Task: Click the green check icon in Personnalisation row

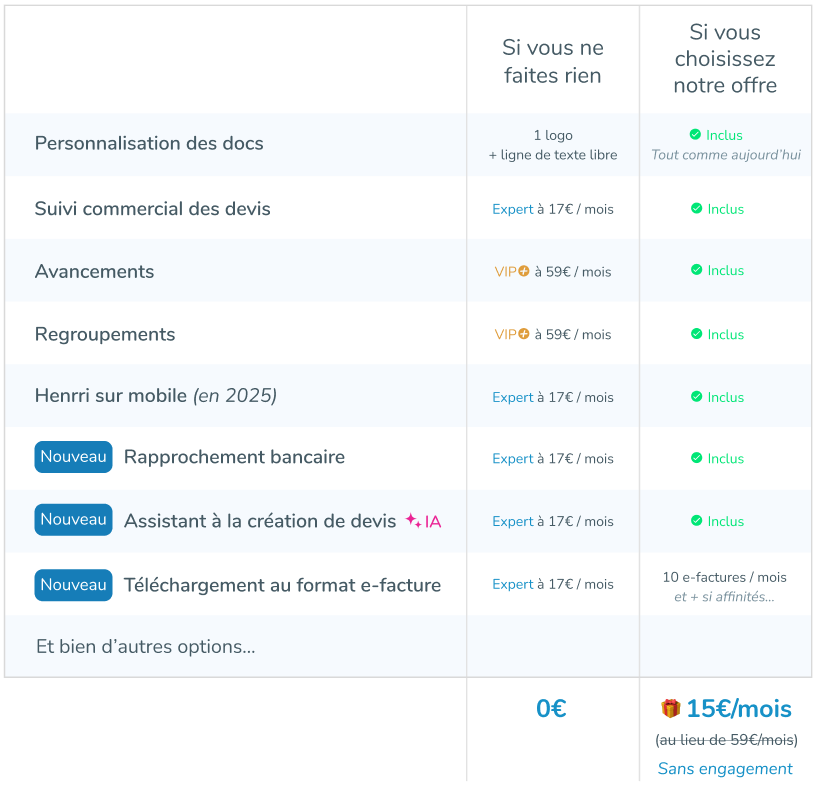Action: coord(695,135)
